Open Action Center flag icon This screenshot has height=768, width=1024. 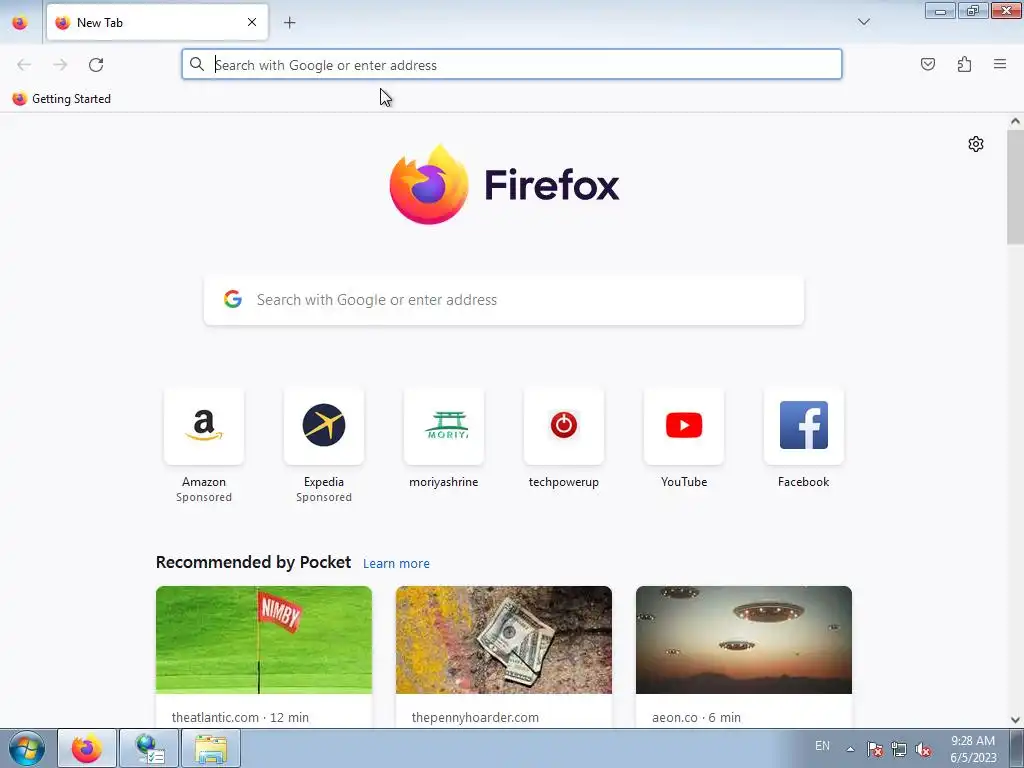pyautogui.click(x=875, y=749)
